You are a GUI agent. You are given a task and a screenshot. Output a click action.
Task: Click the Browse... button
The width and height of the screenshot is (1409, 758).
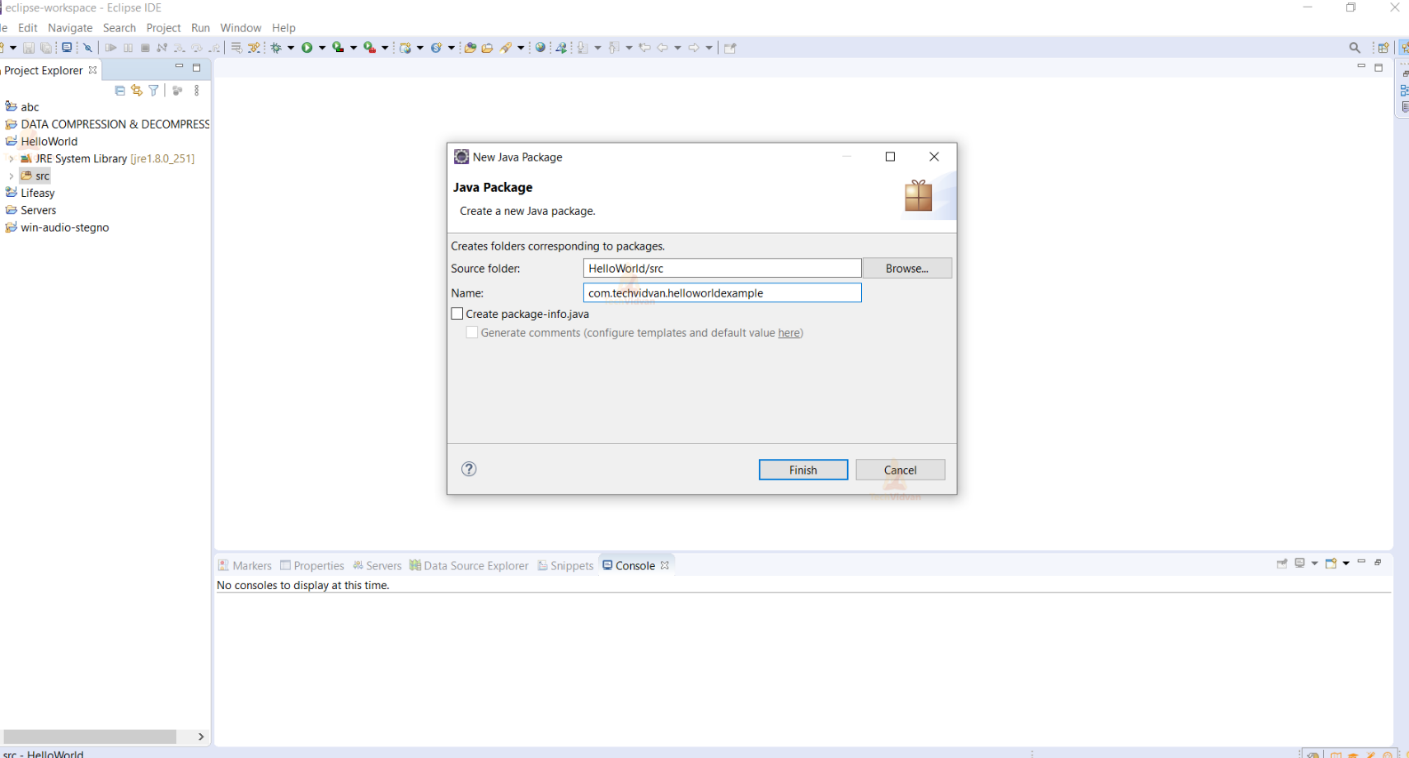click(907, 268)
